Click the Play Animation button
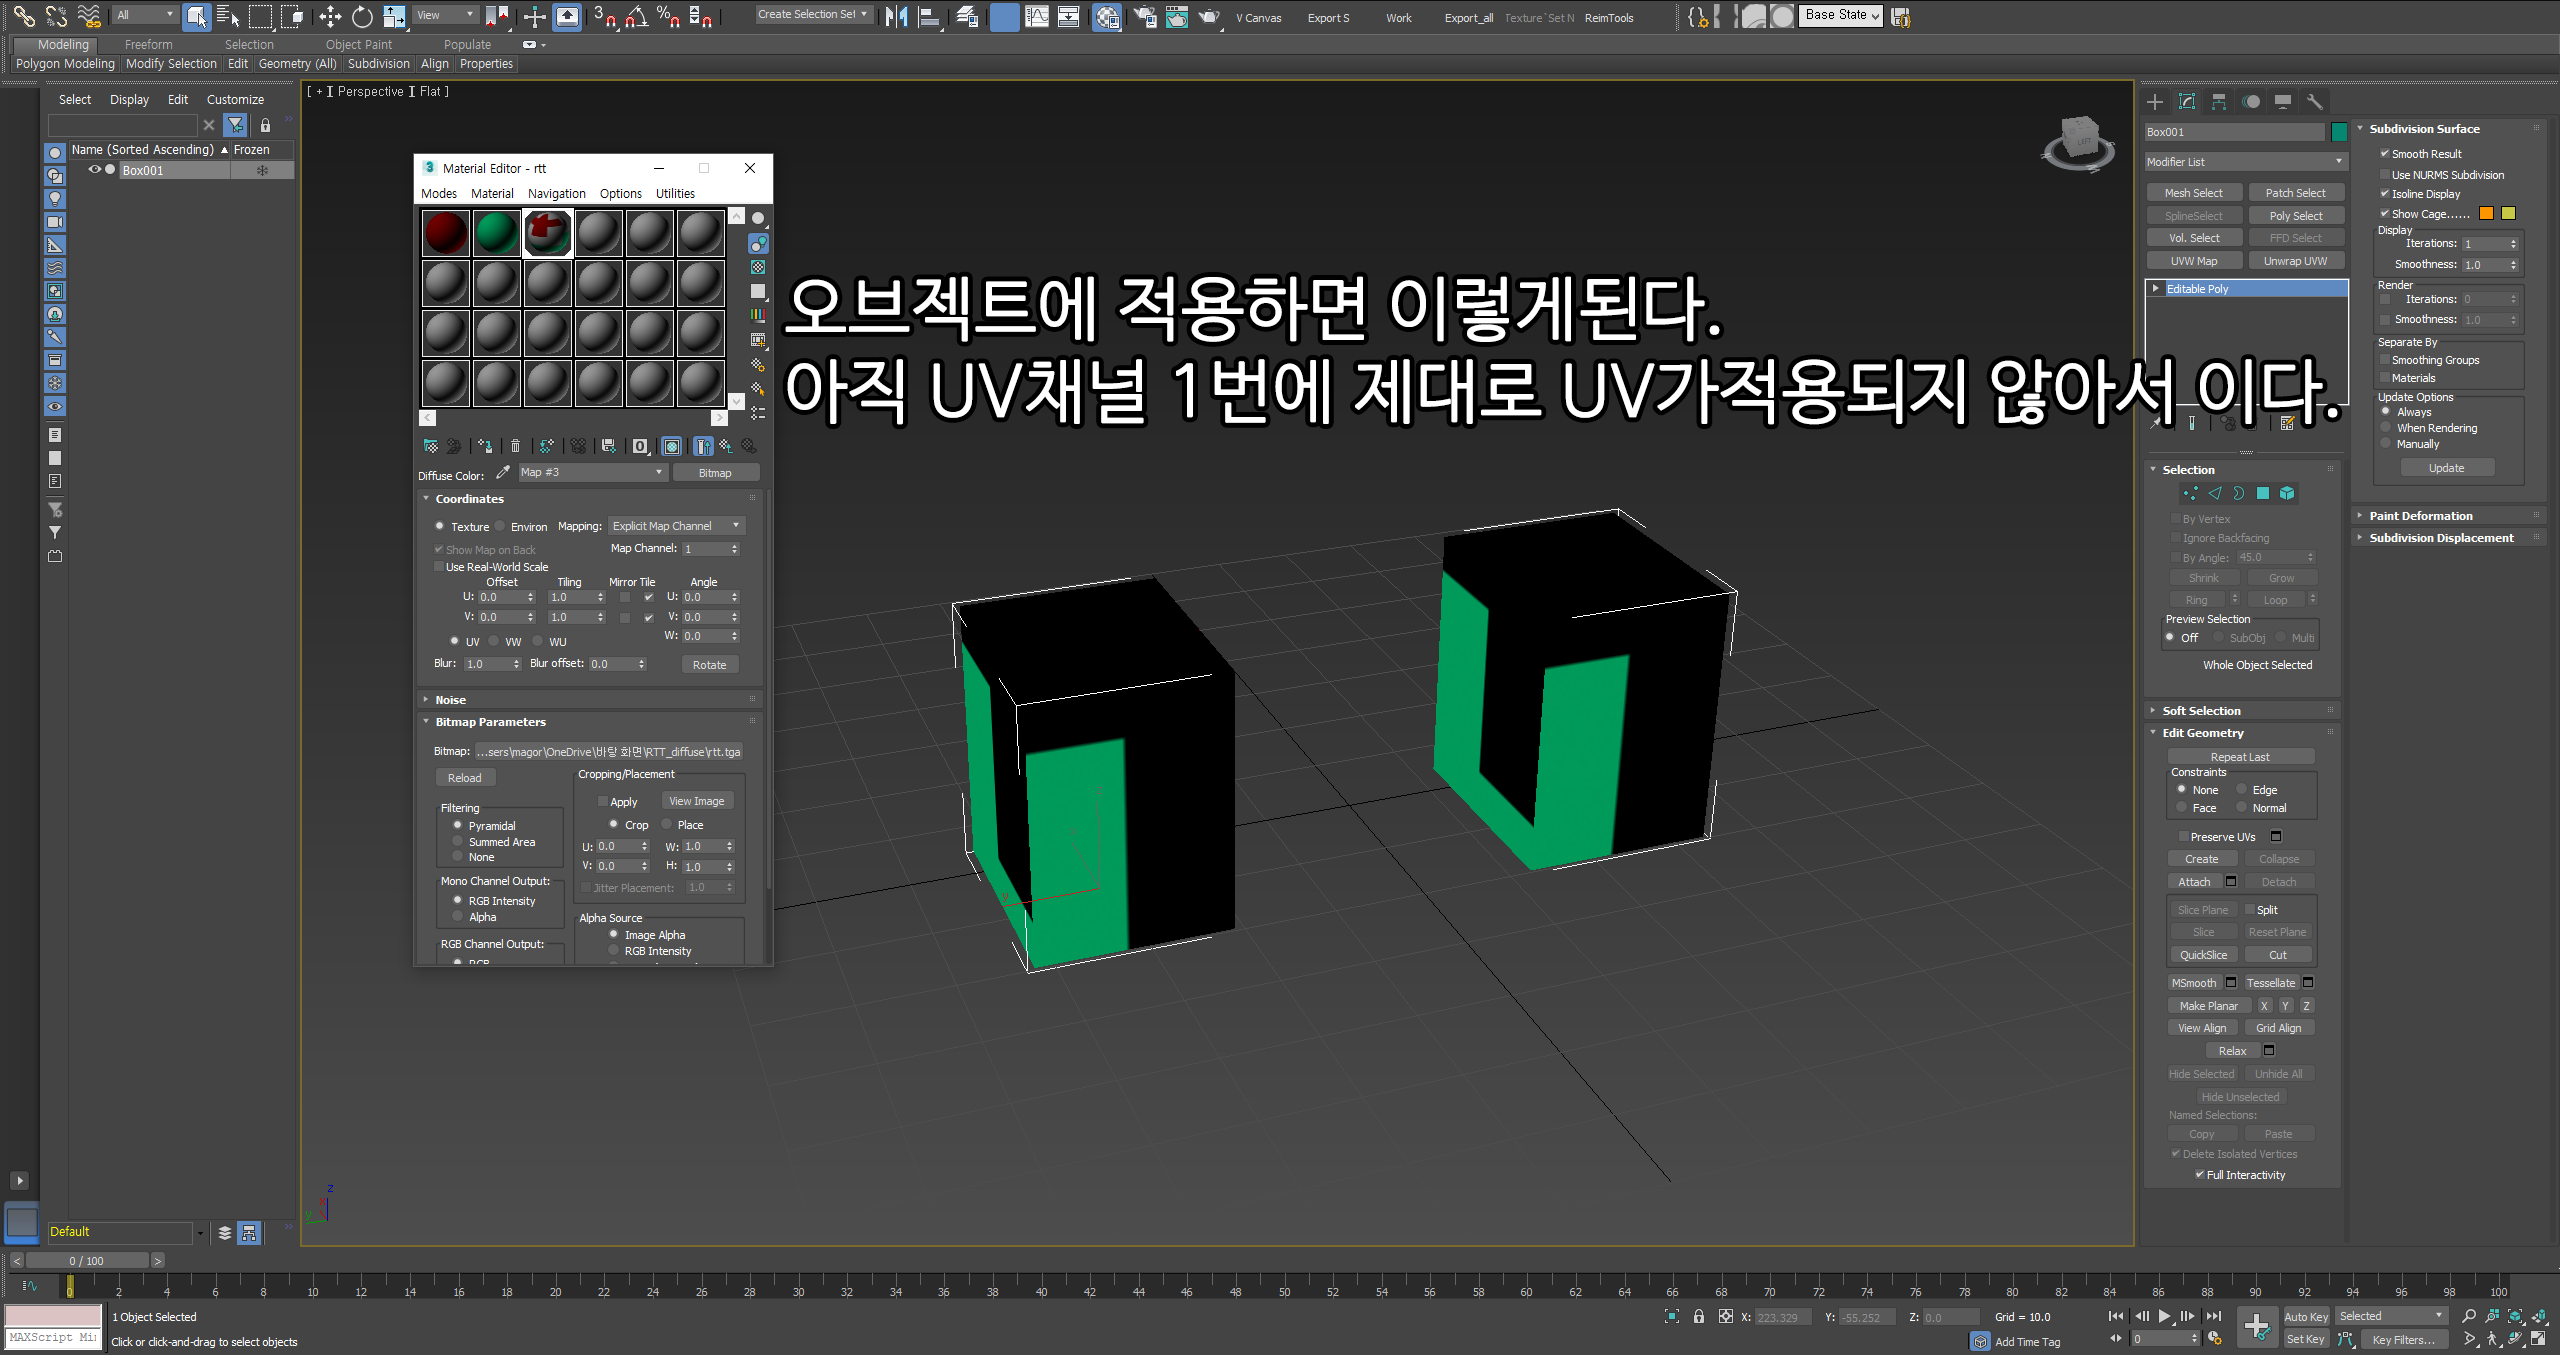Viewport: 2560px width, 1355px height. (2164, 1317)
